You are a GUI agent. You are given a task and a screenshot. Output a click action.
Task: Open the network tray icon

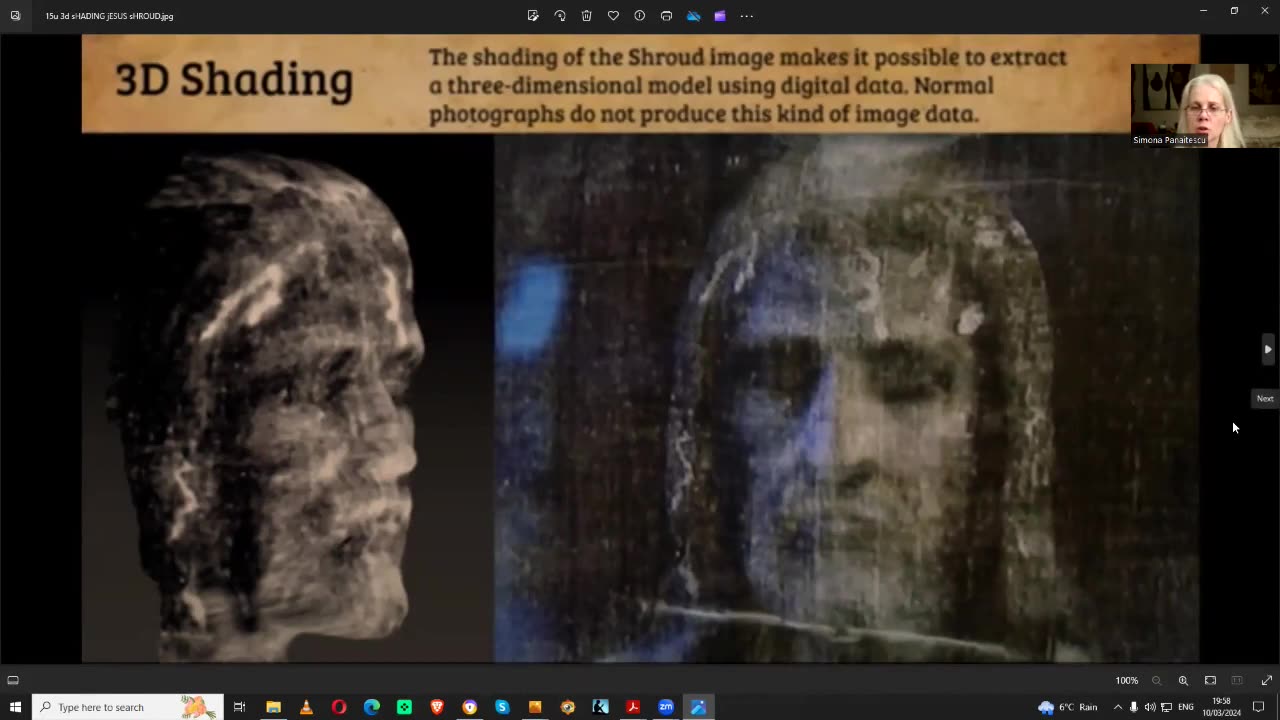(x=1166, y=707)
